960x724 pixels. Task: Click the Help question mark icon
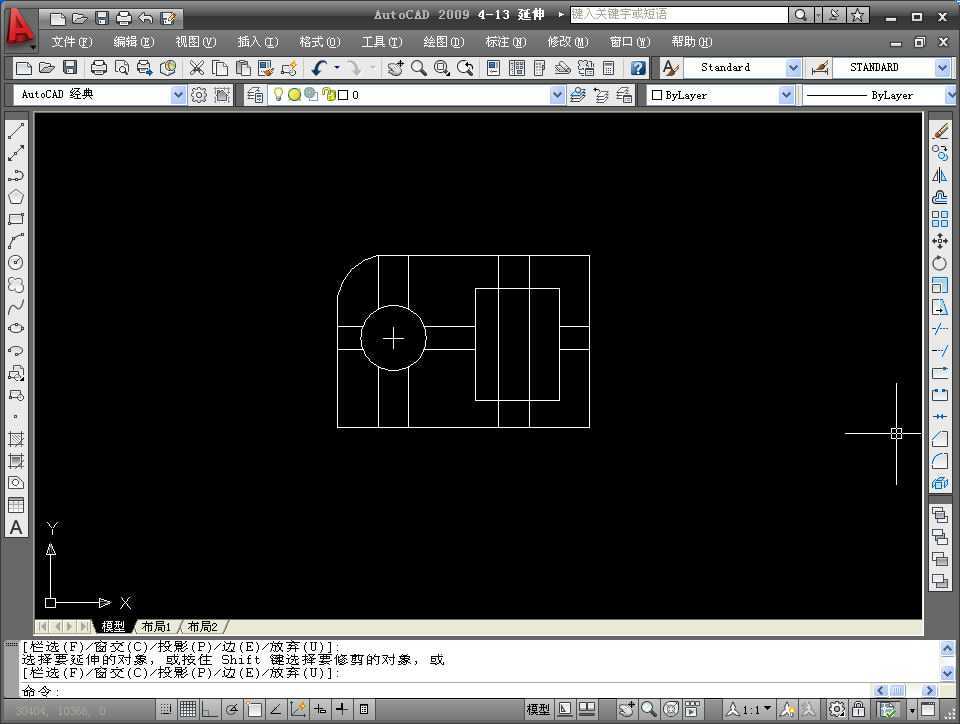[x=638, y=67]
